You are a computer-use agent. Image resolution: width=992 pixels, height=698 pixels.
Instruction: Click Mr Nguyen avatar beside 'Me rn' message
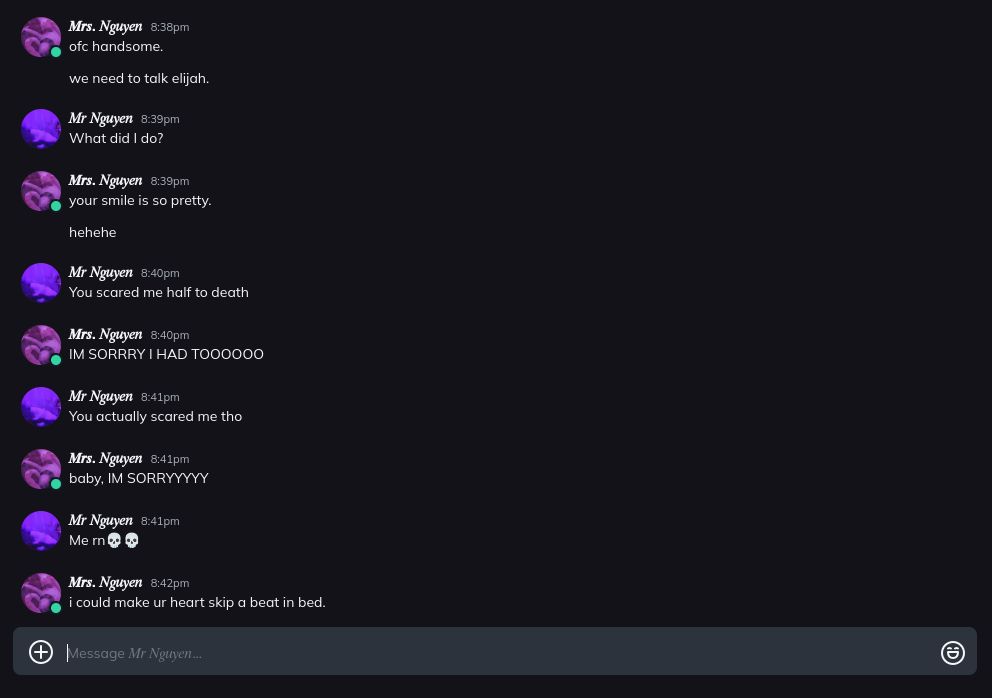[x=41, y=531]
